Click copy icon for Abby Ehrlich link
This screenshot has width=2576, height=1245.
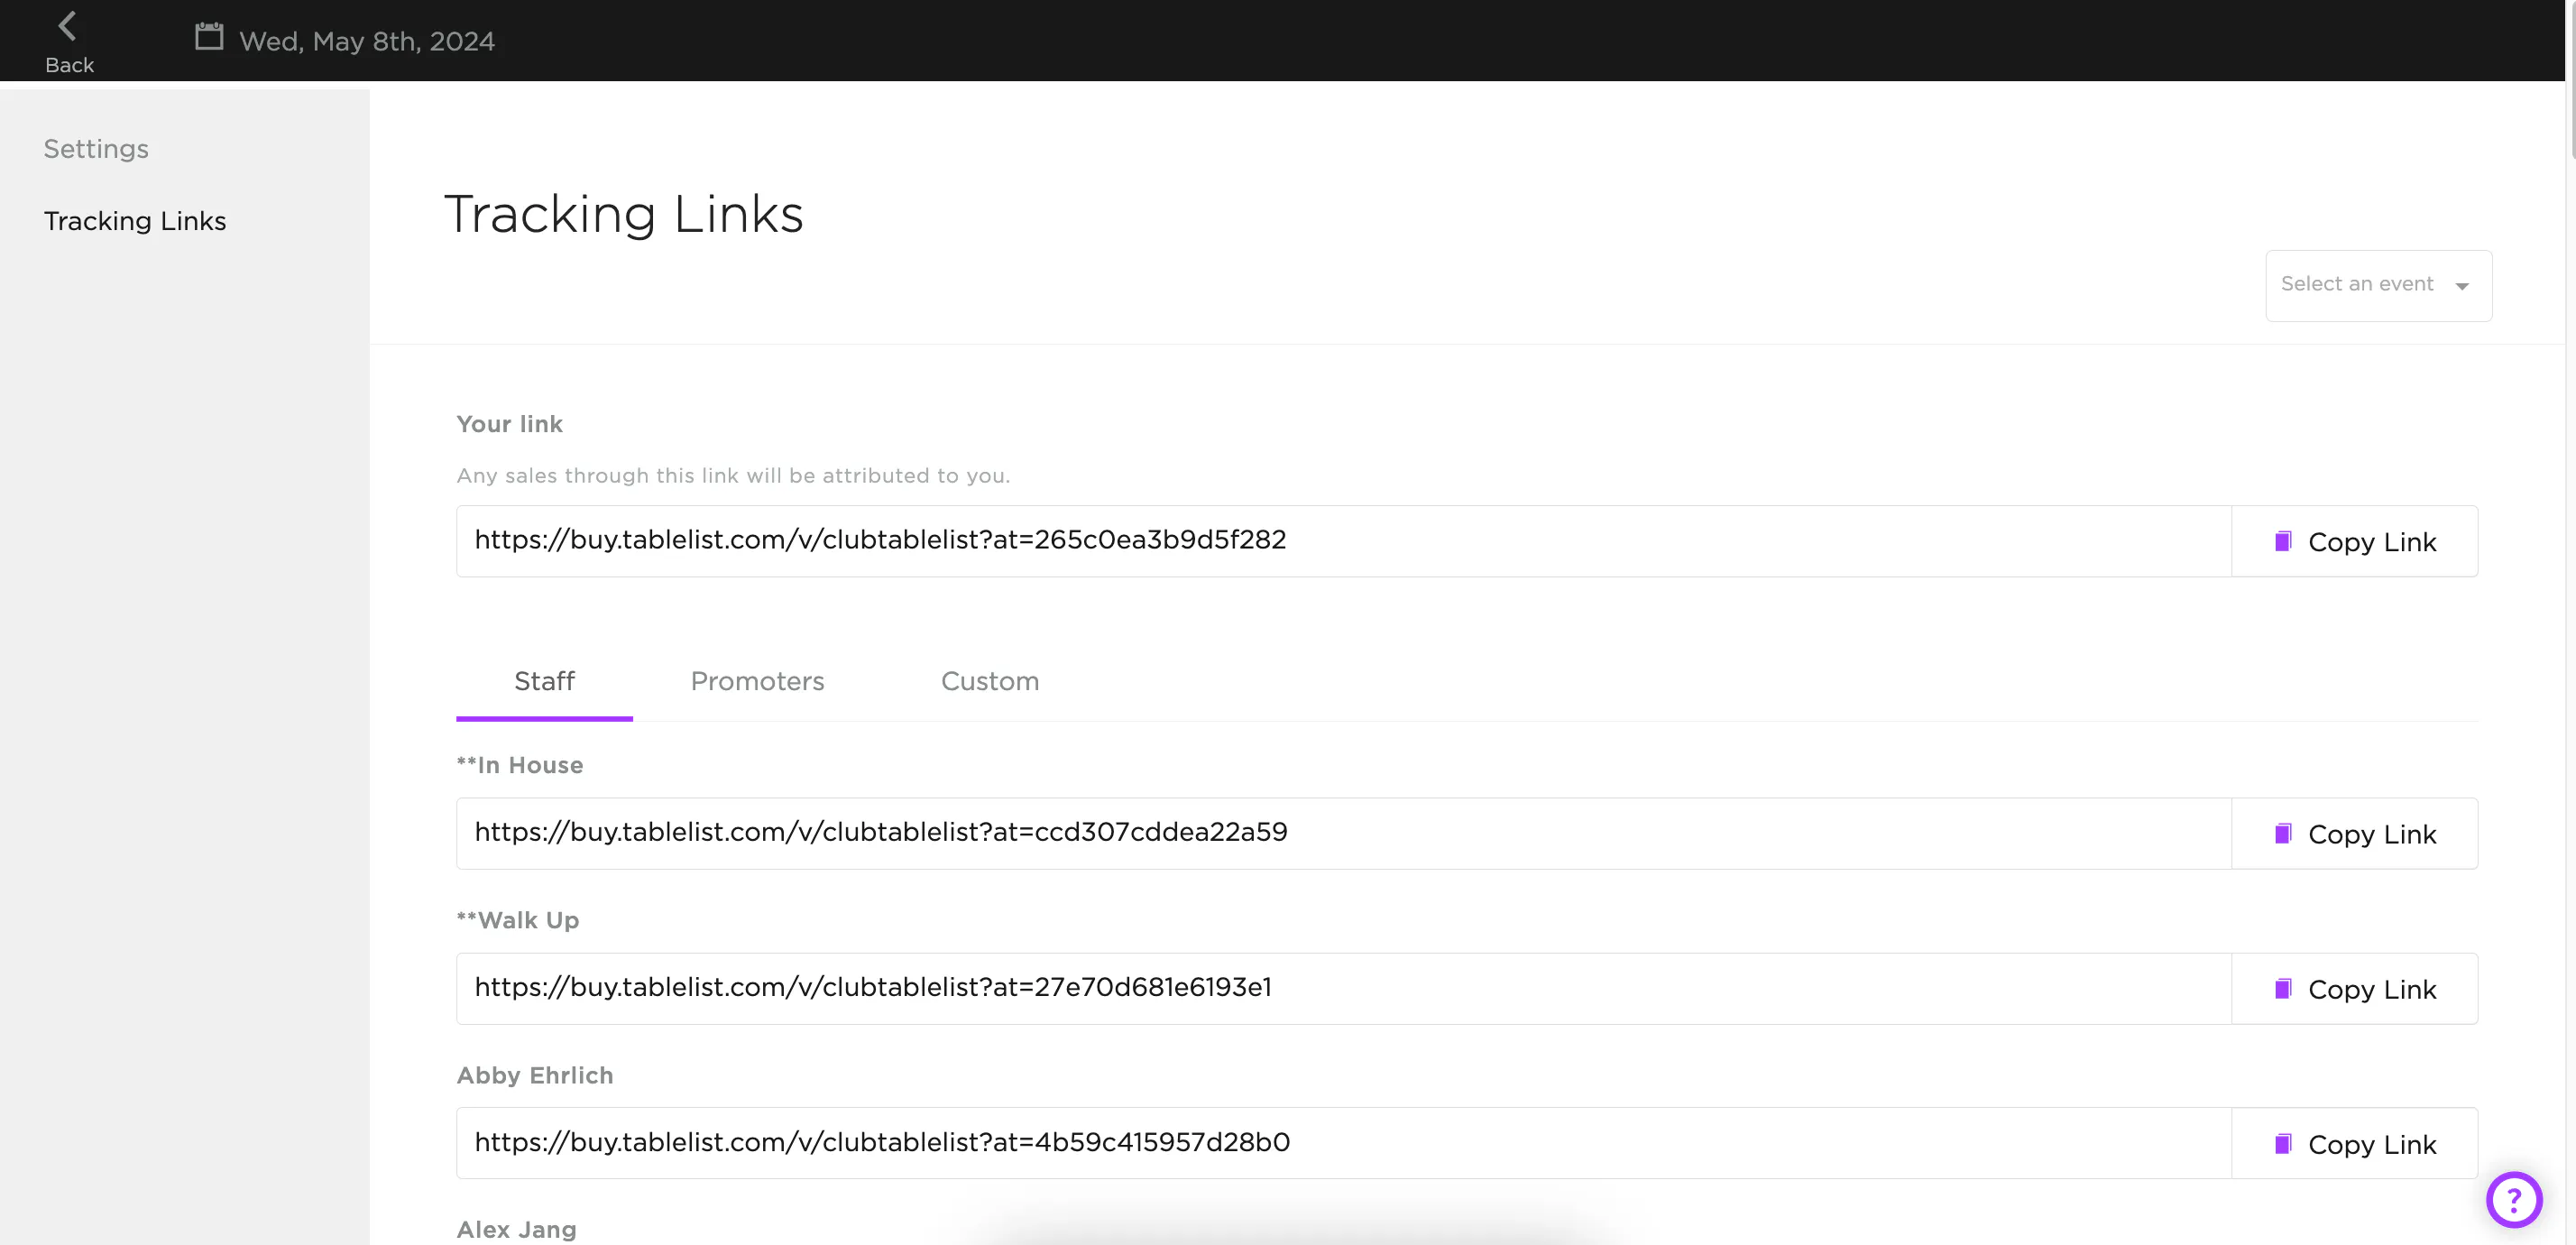point(2282,1144)
